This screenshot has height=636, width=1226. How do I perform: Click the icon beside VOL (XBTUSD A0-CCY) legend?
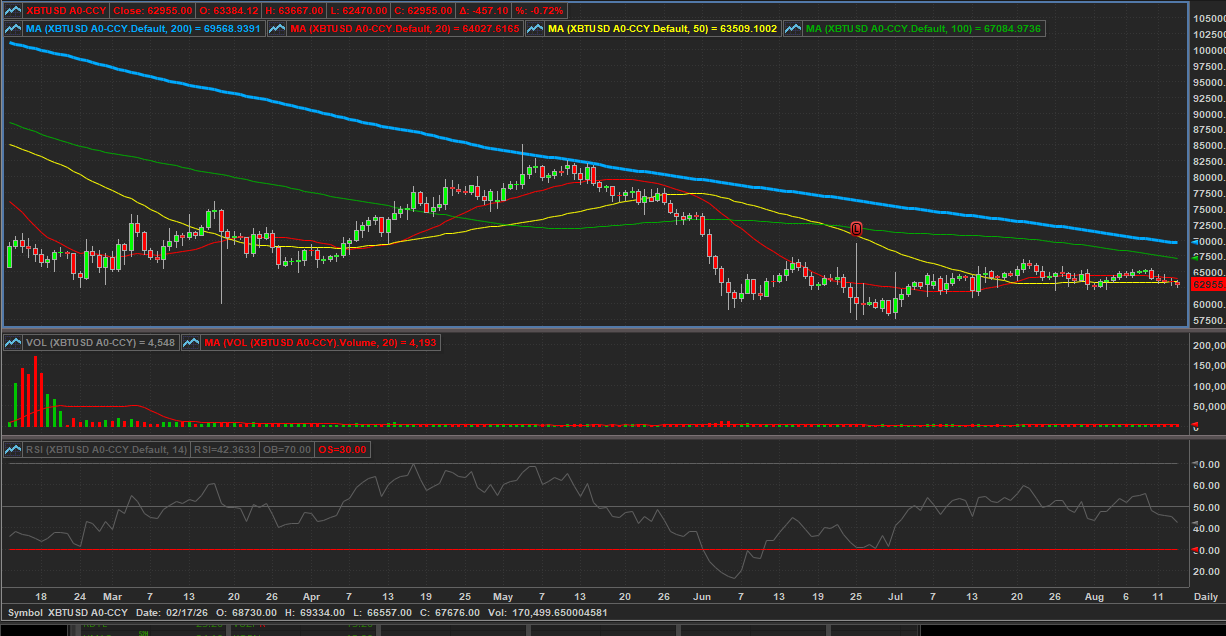point(14,343)
